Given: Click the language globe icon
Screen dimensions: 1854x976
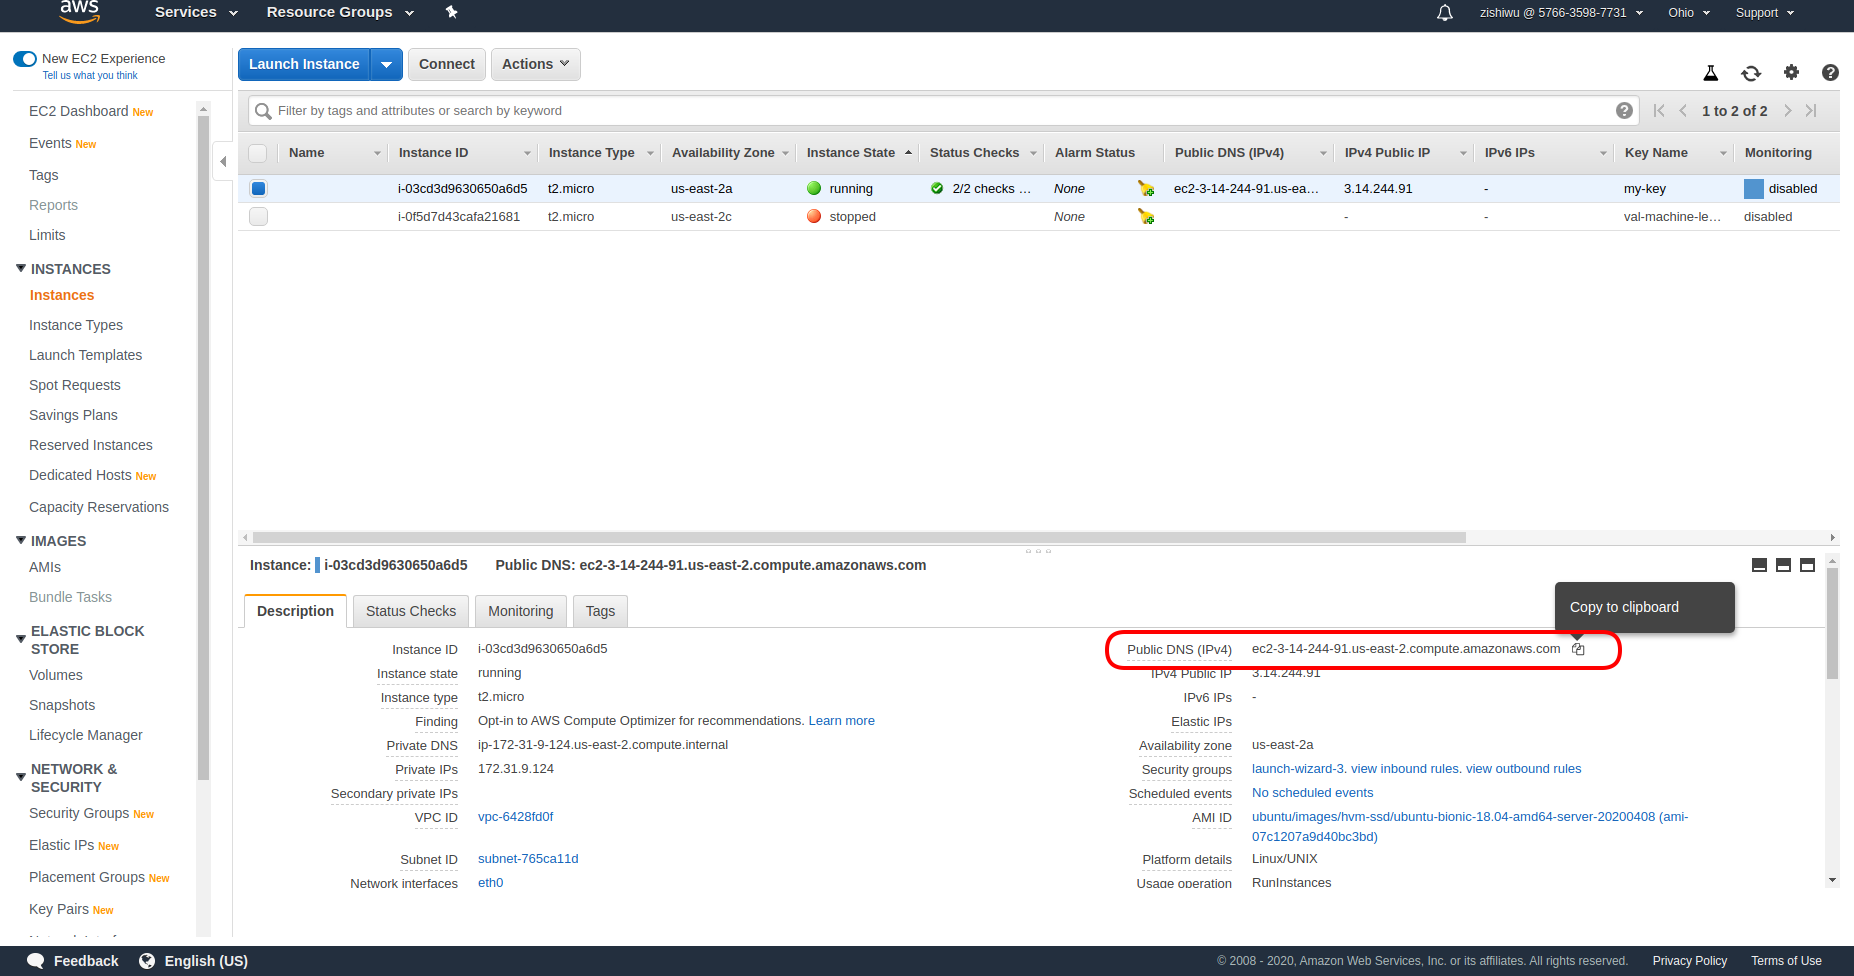Looking at the screenshot, I should tap(147, 961).
